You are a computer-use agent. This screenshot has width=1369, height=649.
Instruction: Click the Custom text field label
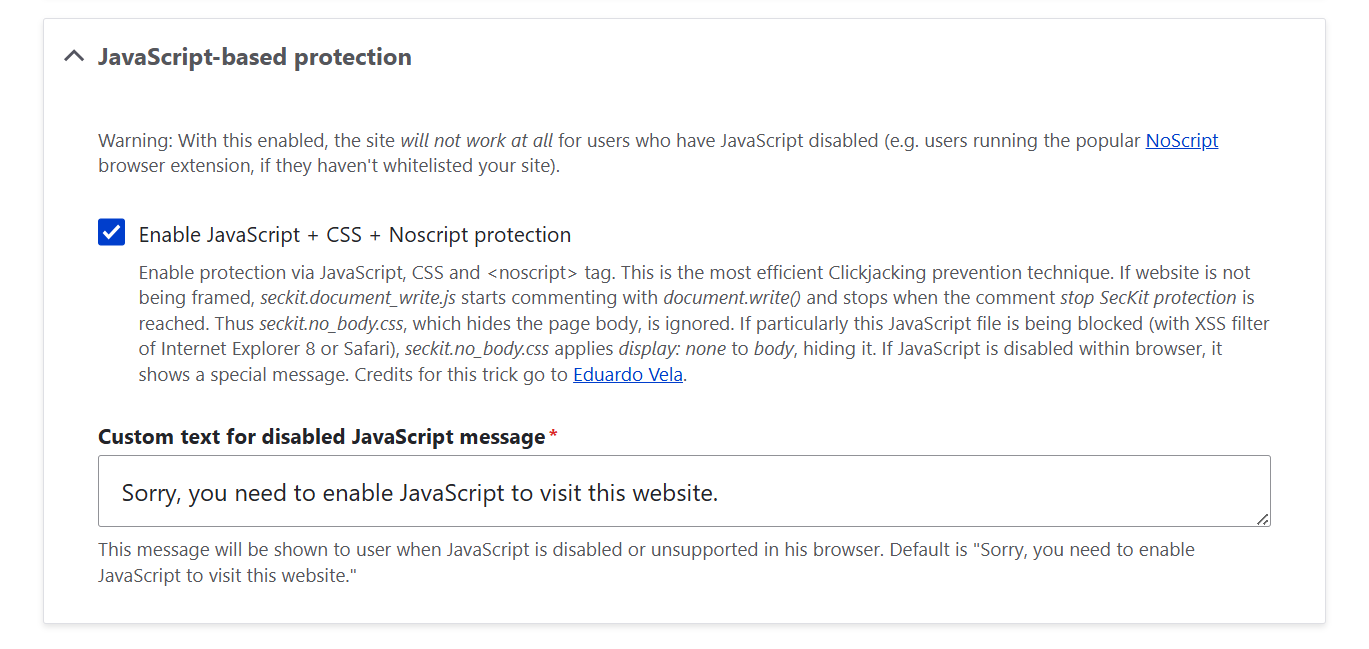(x=319, y=436)
